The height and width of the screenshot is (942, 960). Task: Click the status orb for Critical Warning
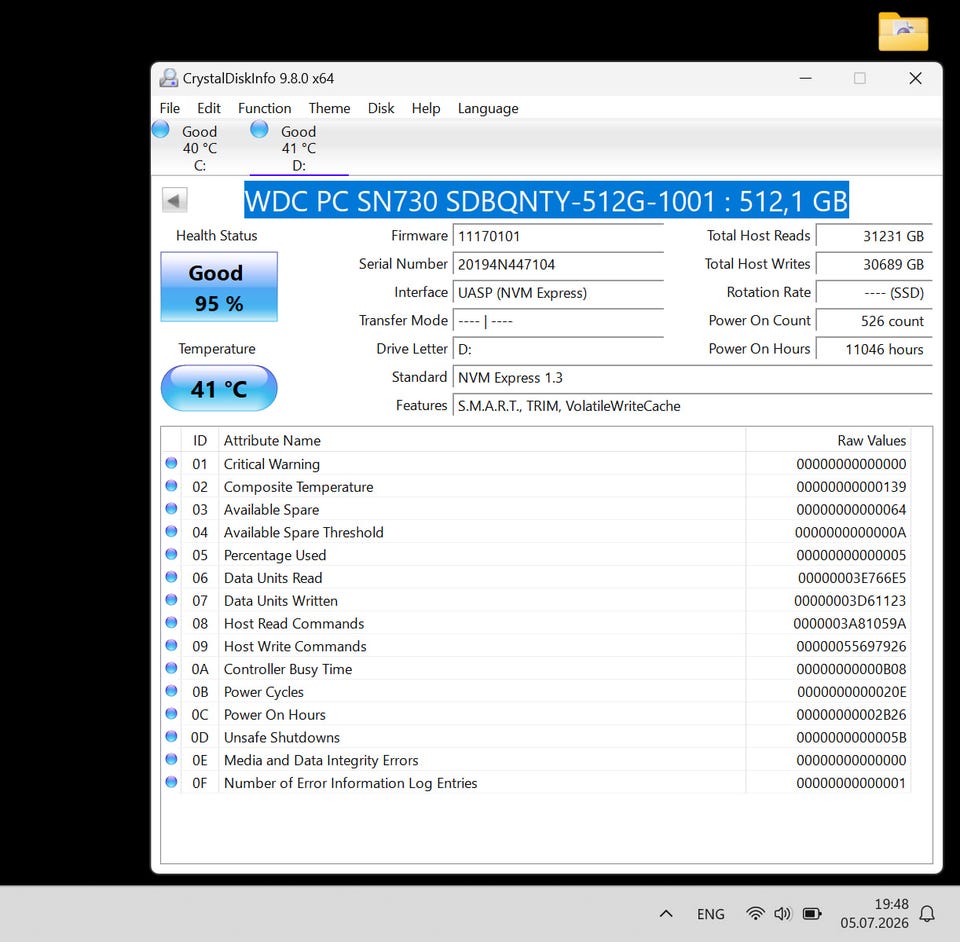[x=171, y=463]
